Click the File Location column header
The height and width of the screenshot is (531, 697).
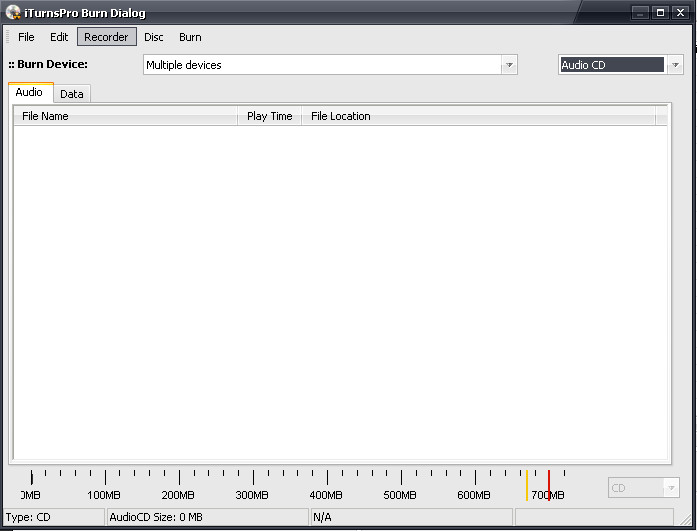coord(478,116)
